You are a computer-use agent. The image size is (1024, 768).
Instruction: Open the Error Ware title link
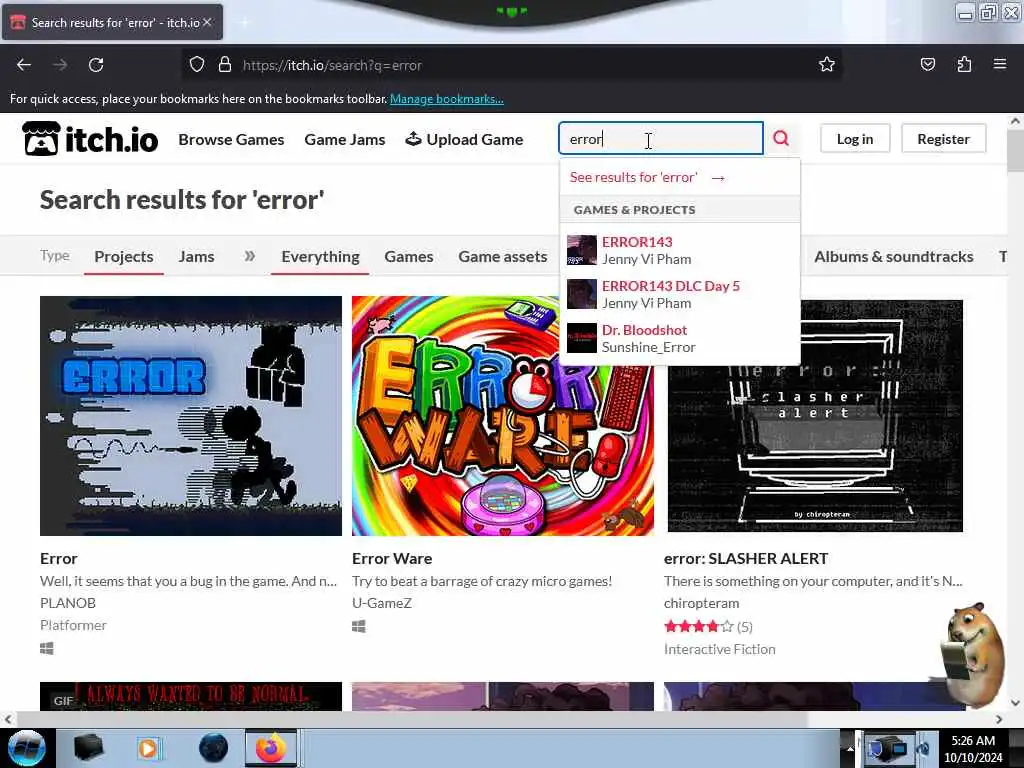[392, 558]
